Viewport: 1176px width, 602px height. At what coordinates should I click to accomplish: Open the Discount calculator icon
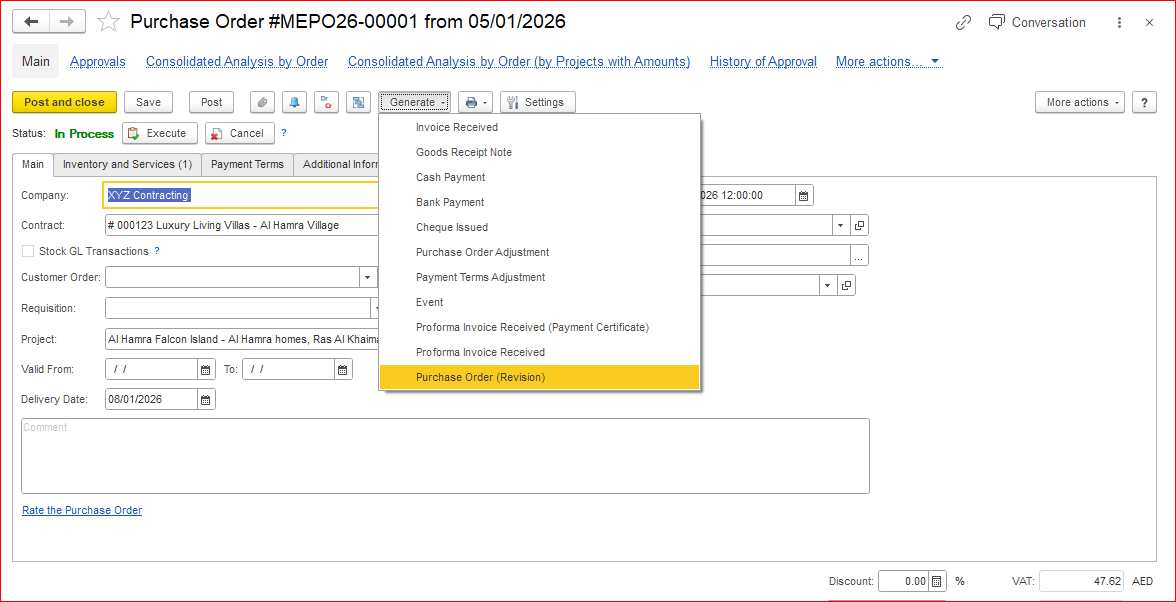[937, 581]
